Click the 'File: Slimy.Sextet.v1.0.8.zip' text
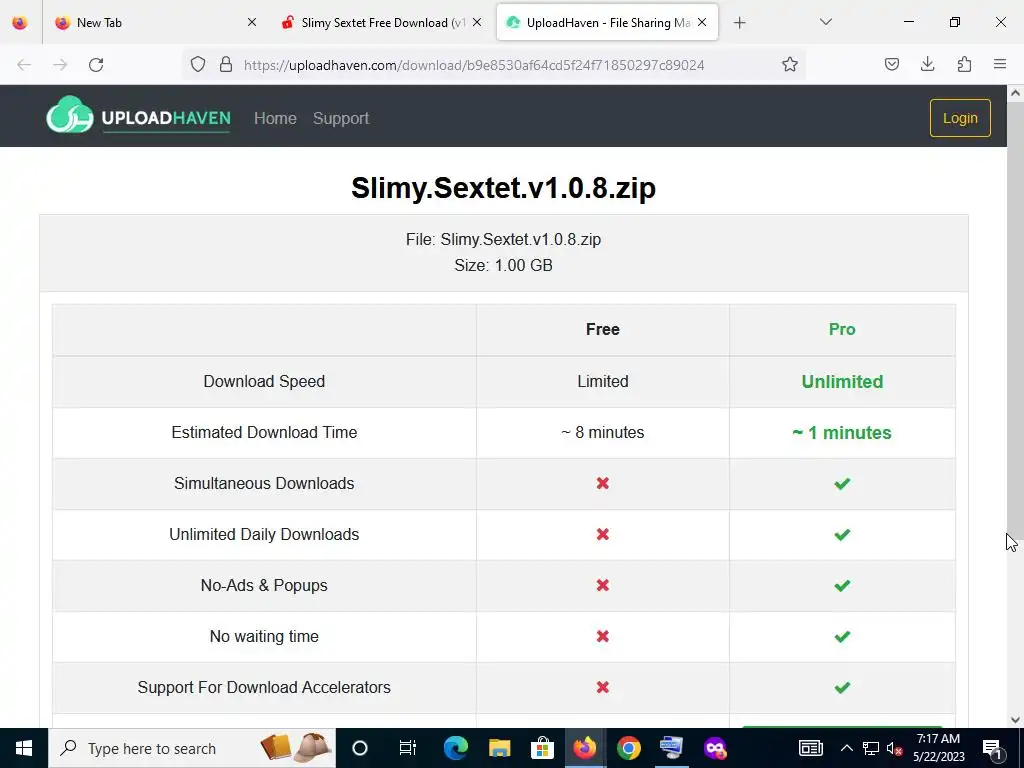The width and height of the screenshot is (1024, 768). (x=504, y=239)
